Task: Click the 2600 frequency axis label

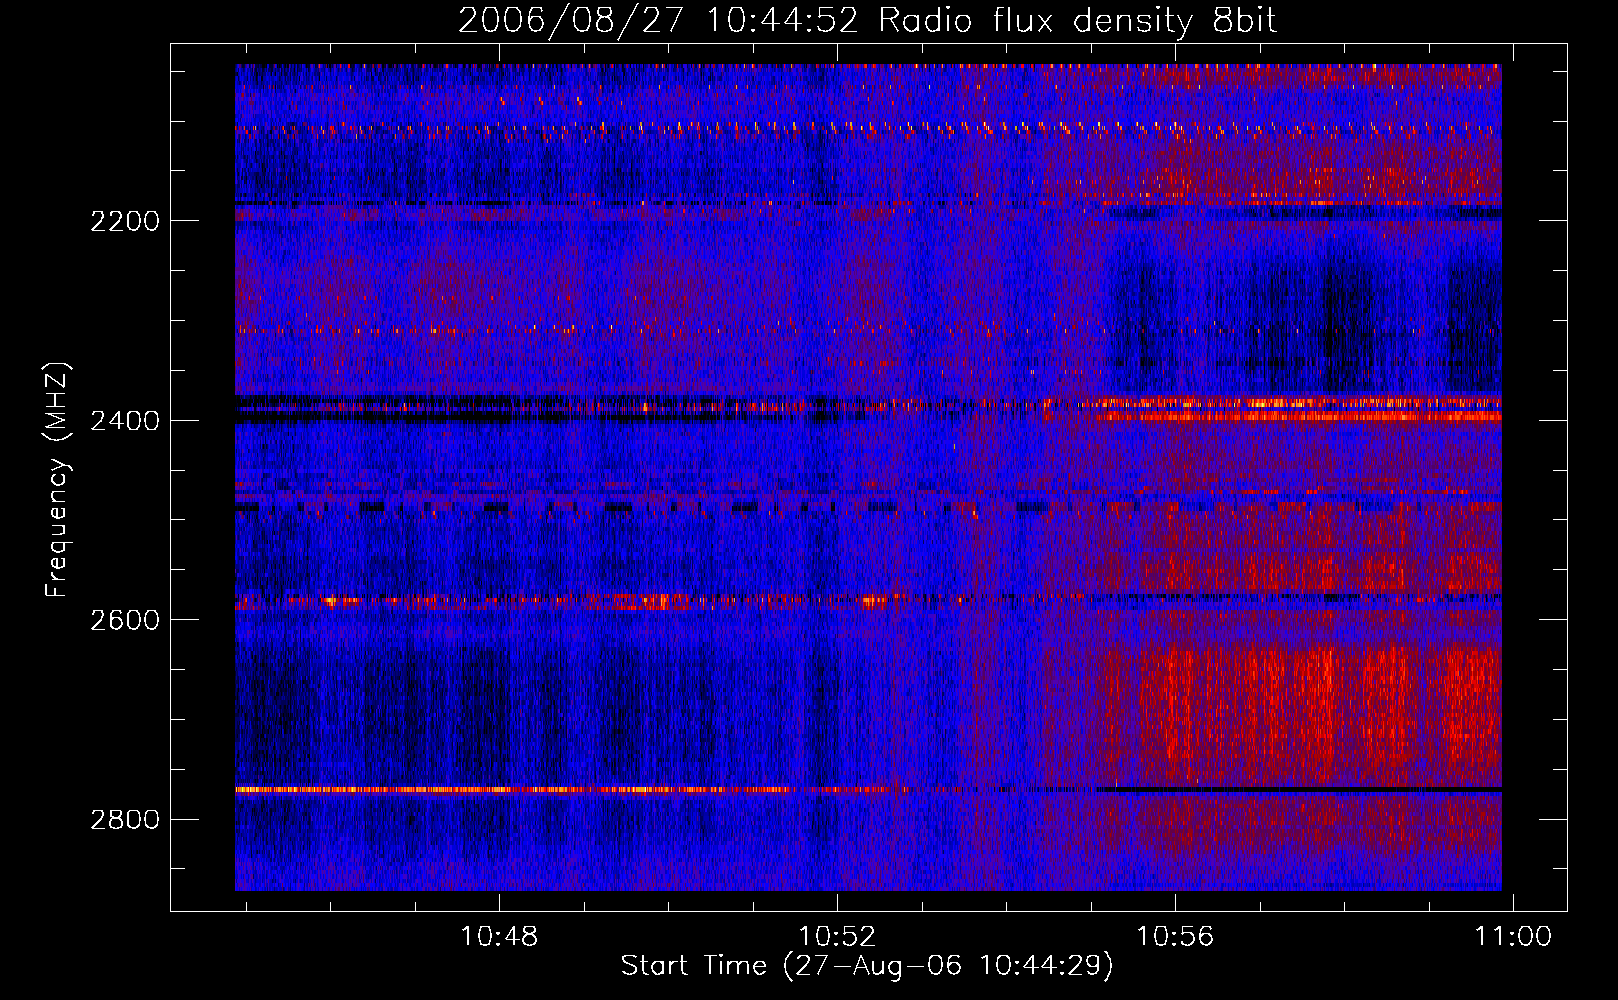Action: pyautogui.click(x=124, y=620)
